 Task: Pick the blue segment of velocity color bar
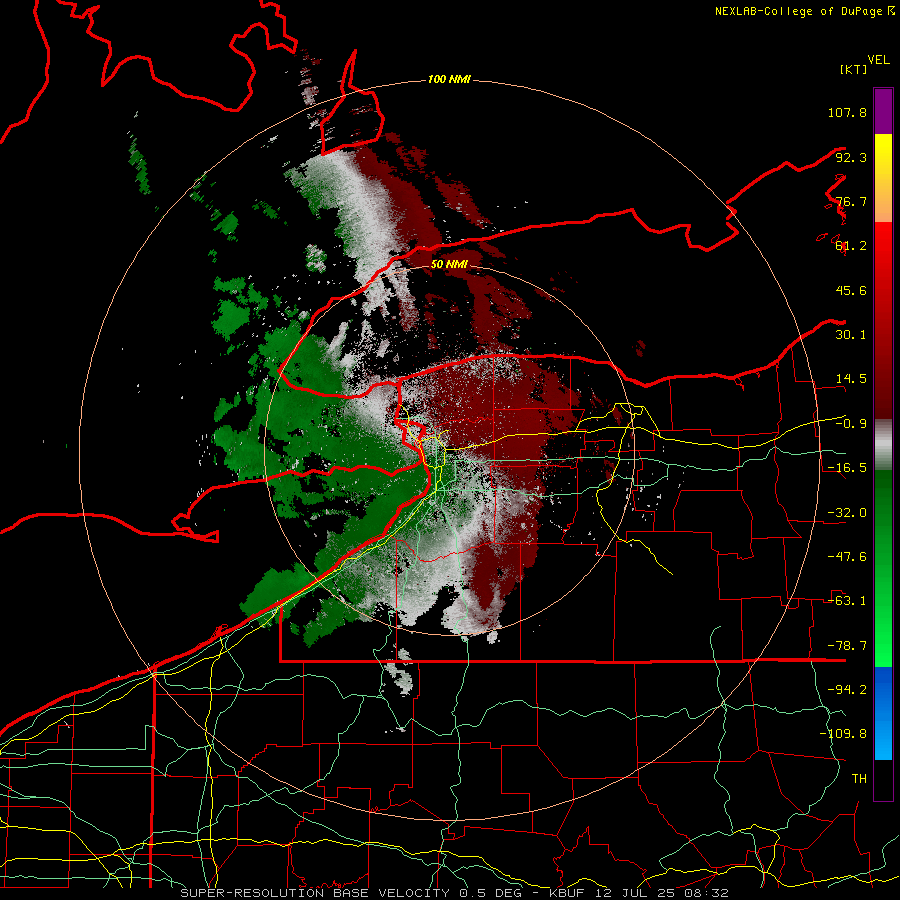[883, 713]
